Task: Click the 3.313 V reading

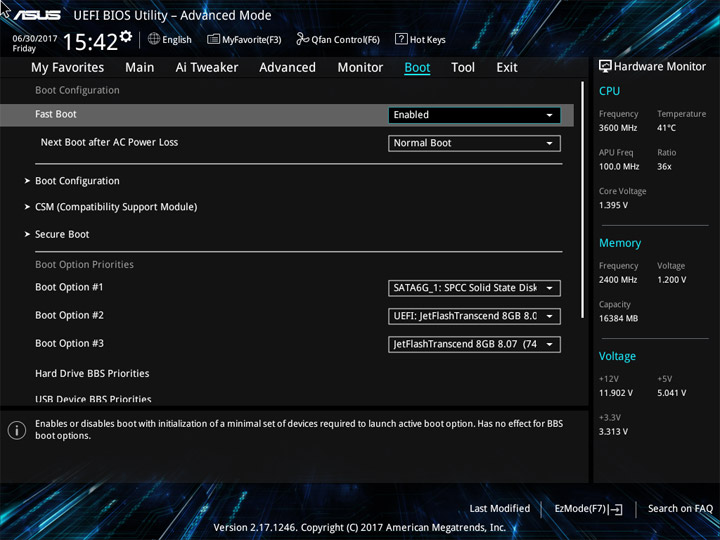Action: pos(613,432)
